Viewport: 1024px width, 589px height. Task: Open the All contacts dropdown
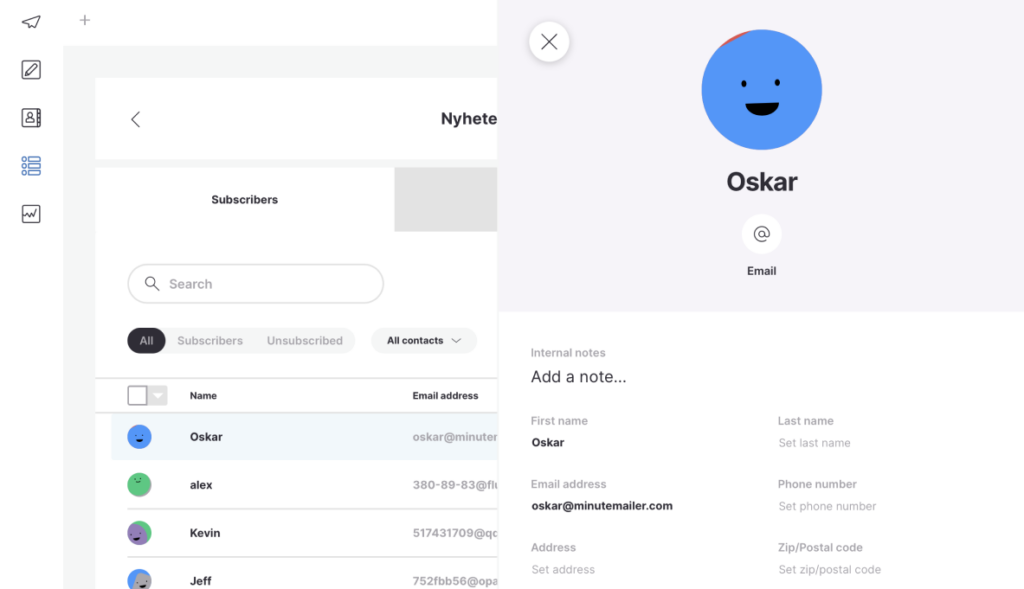(424, 340)
